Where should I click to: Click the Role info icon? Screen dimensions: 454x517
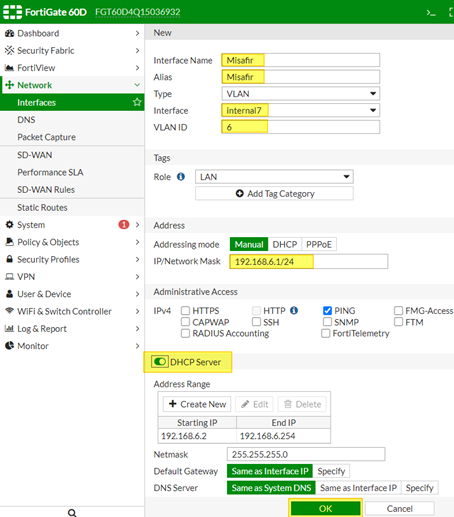coord(181,177)
